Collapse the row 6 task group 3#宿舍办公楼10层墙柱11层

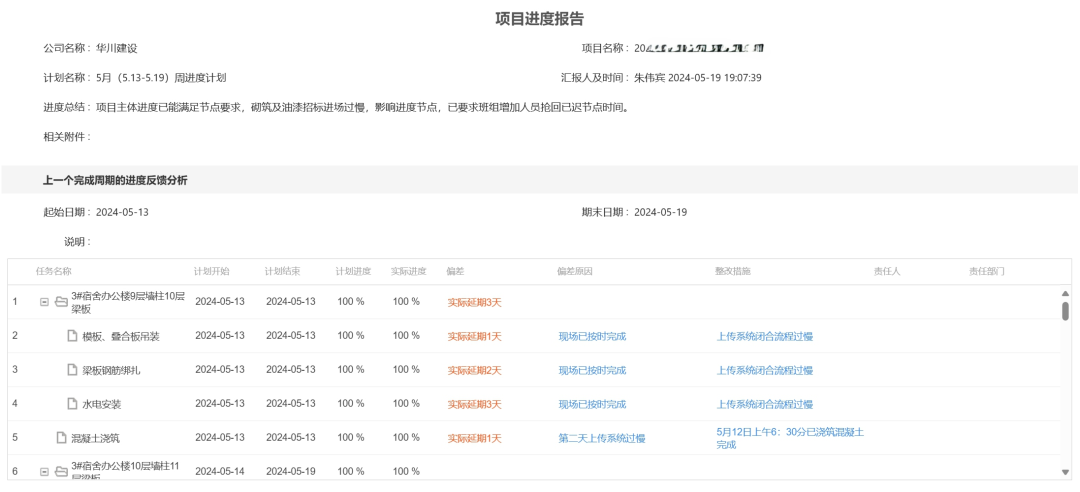(x=44, y=472)
